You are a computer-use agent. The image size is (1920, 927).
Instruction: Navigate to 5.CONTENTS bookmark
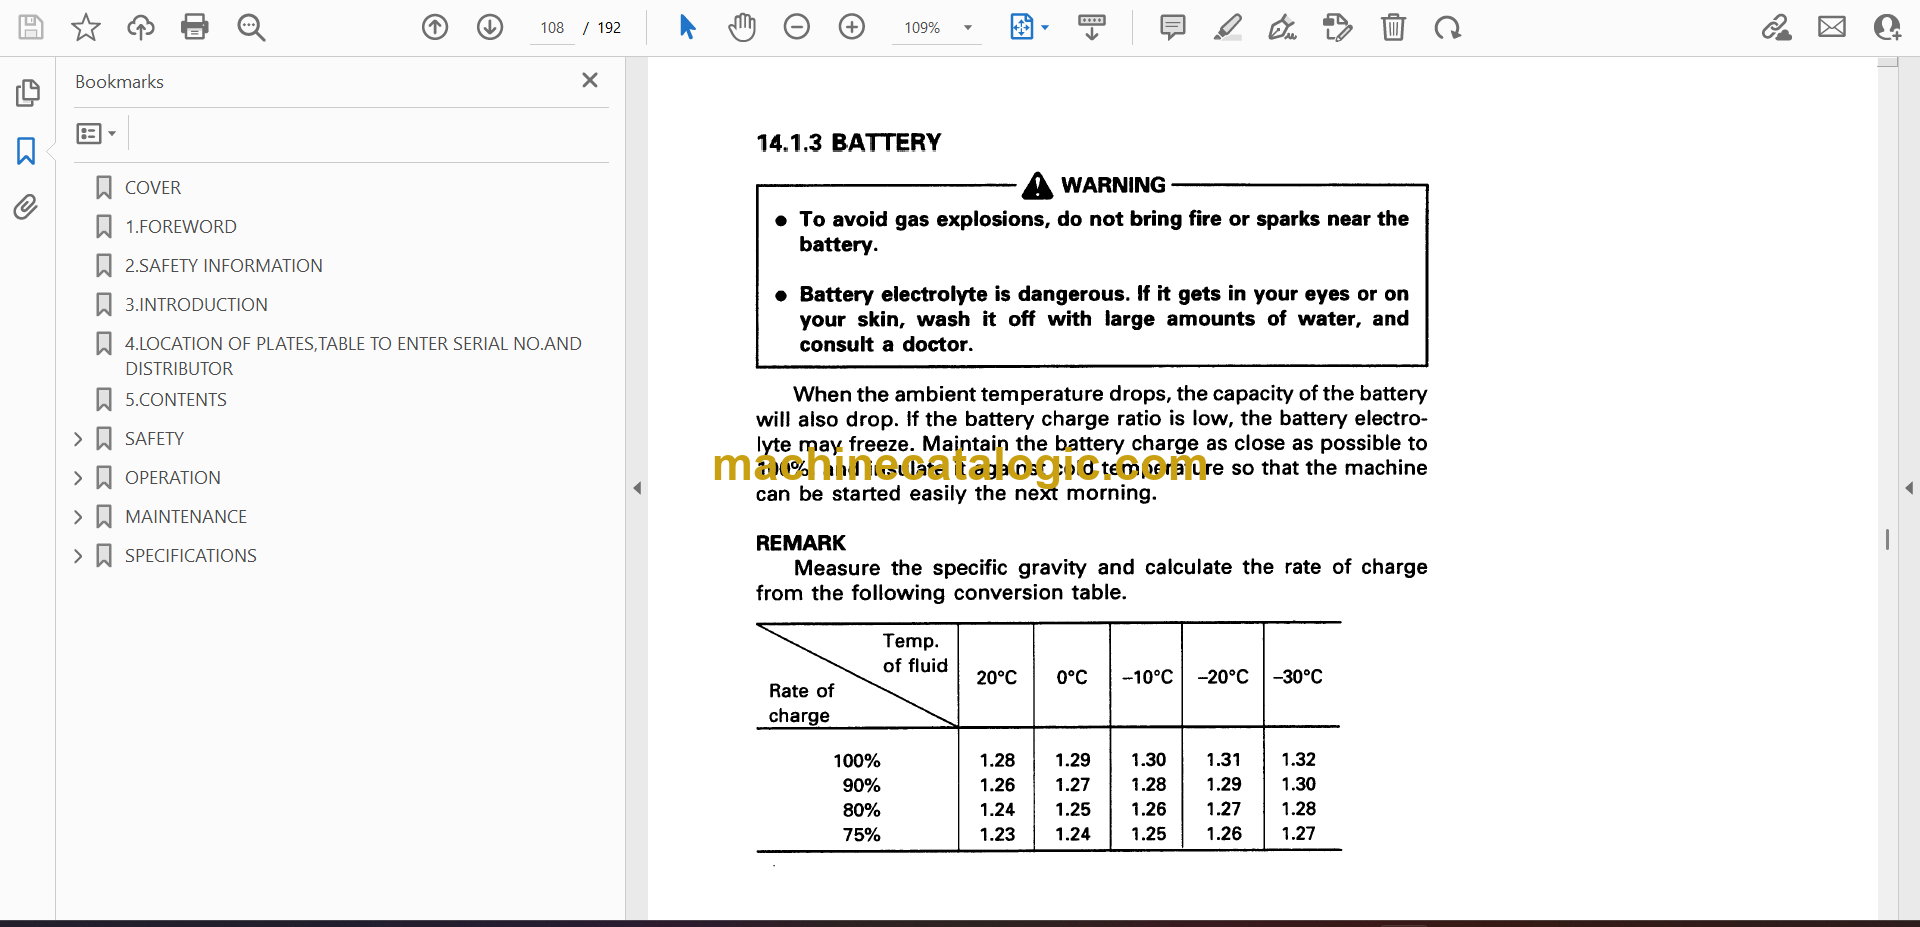point(175,400)
